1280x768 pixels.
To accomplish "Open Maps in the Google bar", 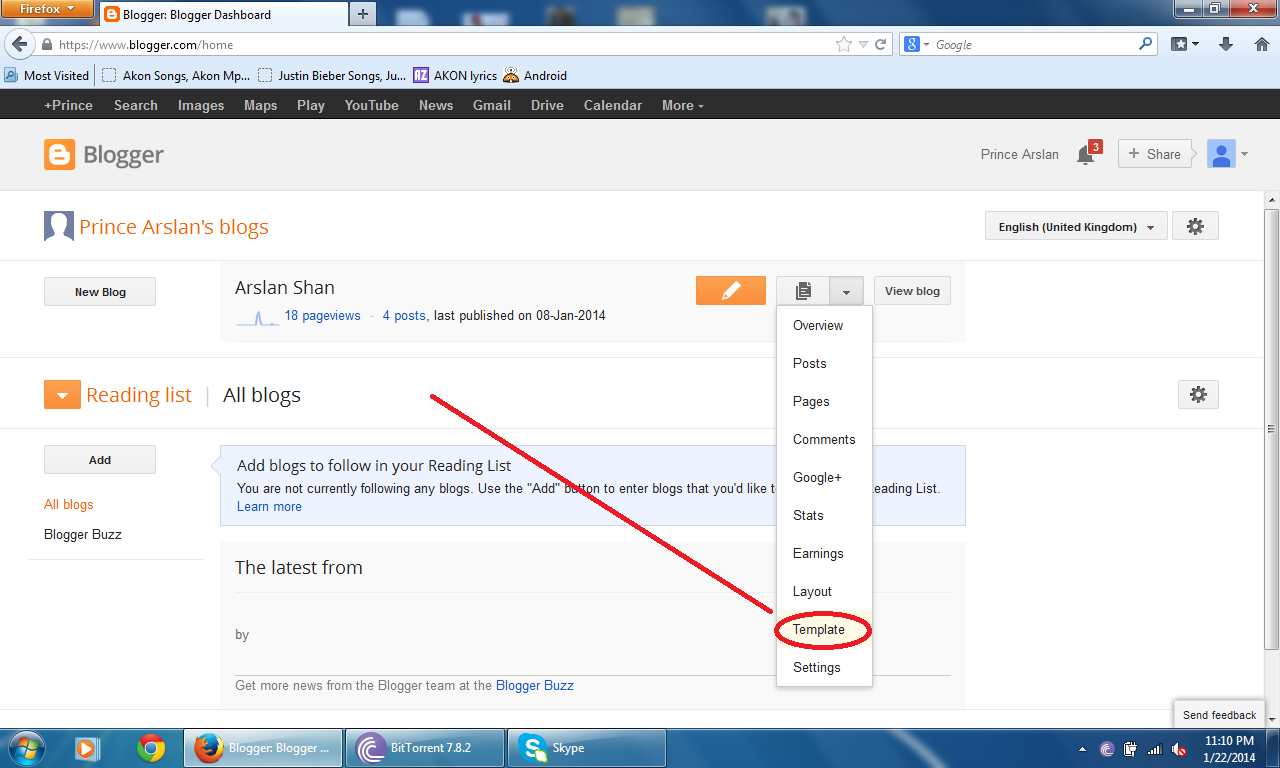I will [261, 105].
